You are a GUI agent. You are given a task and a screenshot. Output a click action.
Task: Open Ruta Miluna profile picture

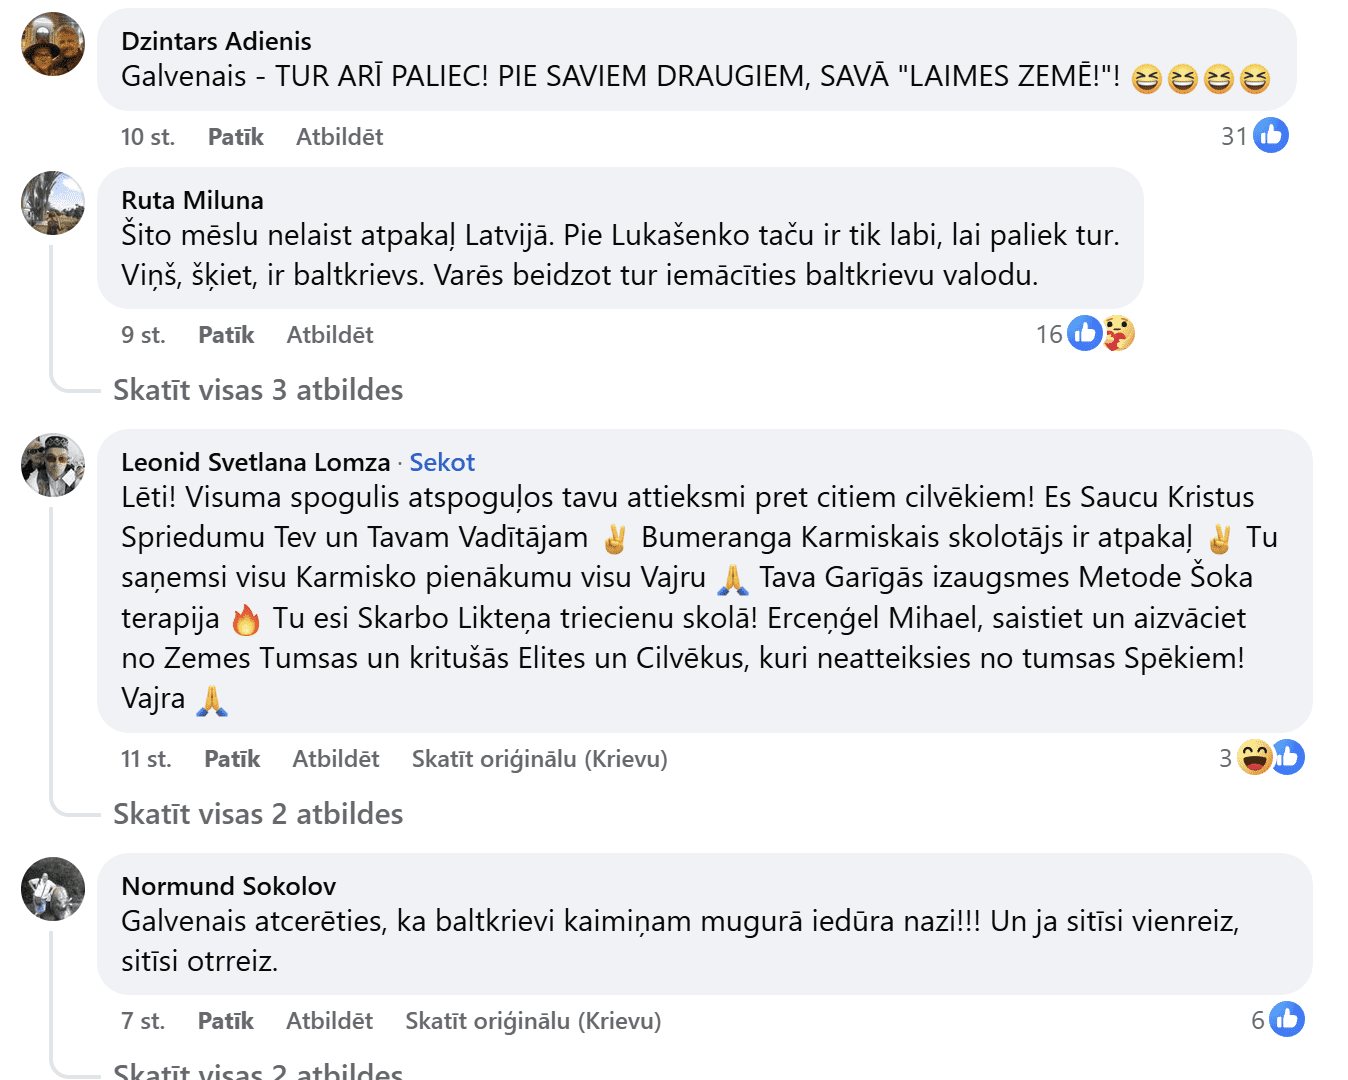click(53, 203)
